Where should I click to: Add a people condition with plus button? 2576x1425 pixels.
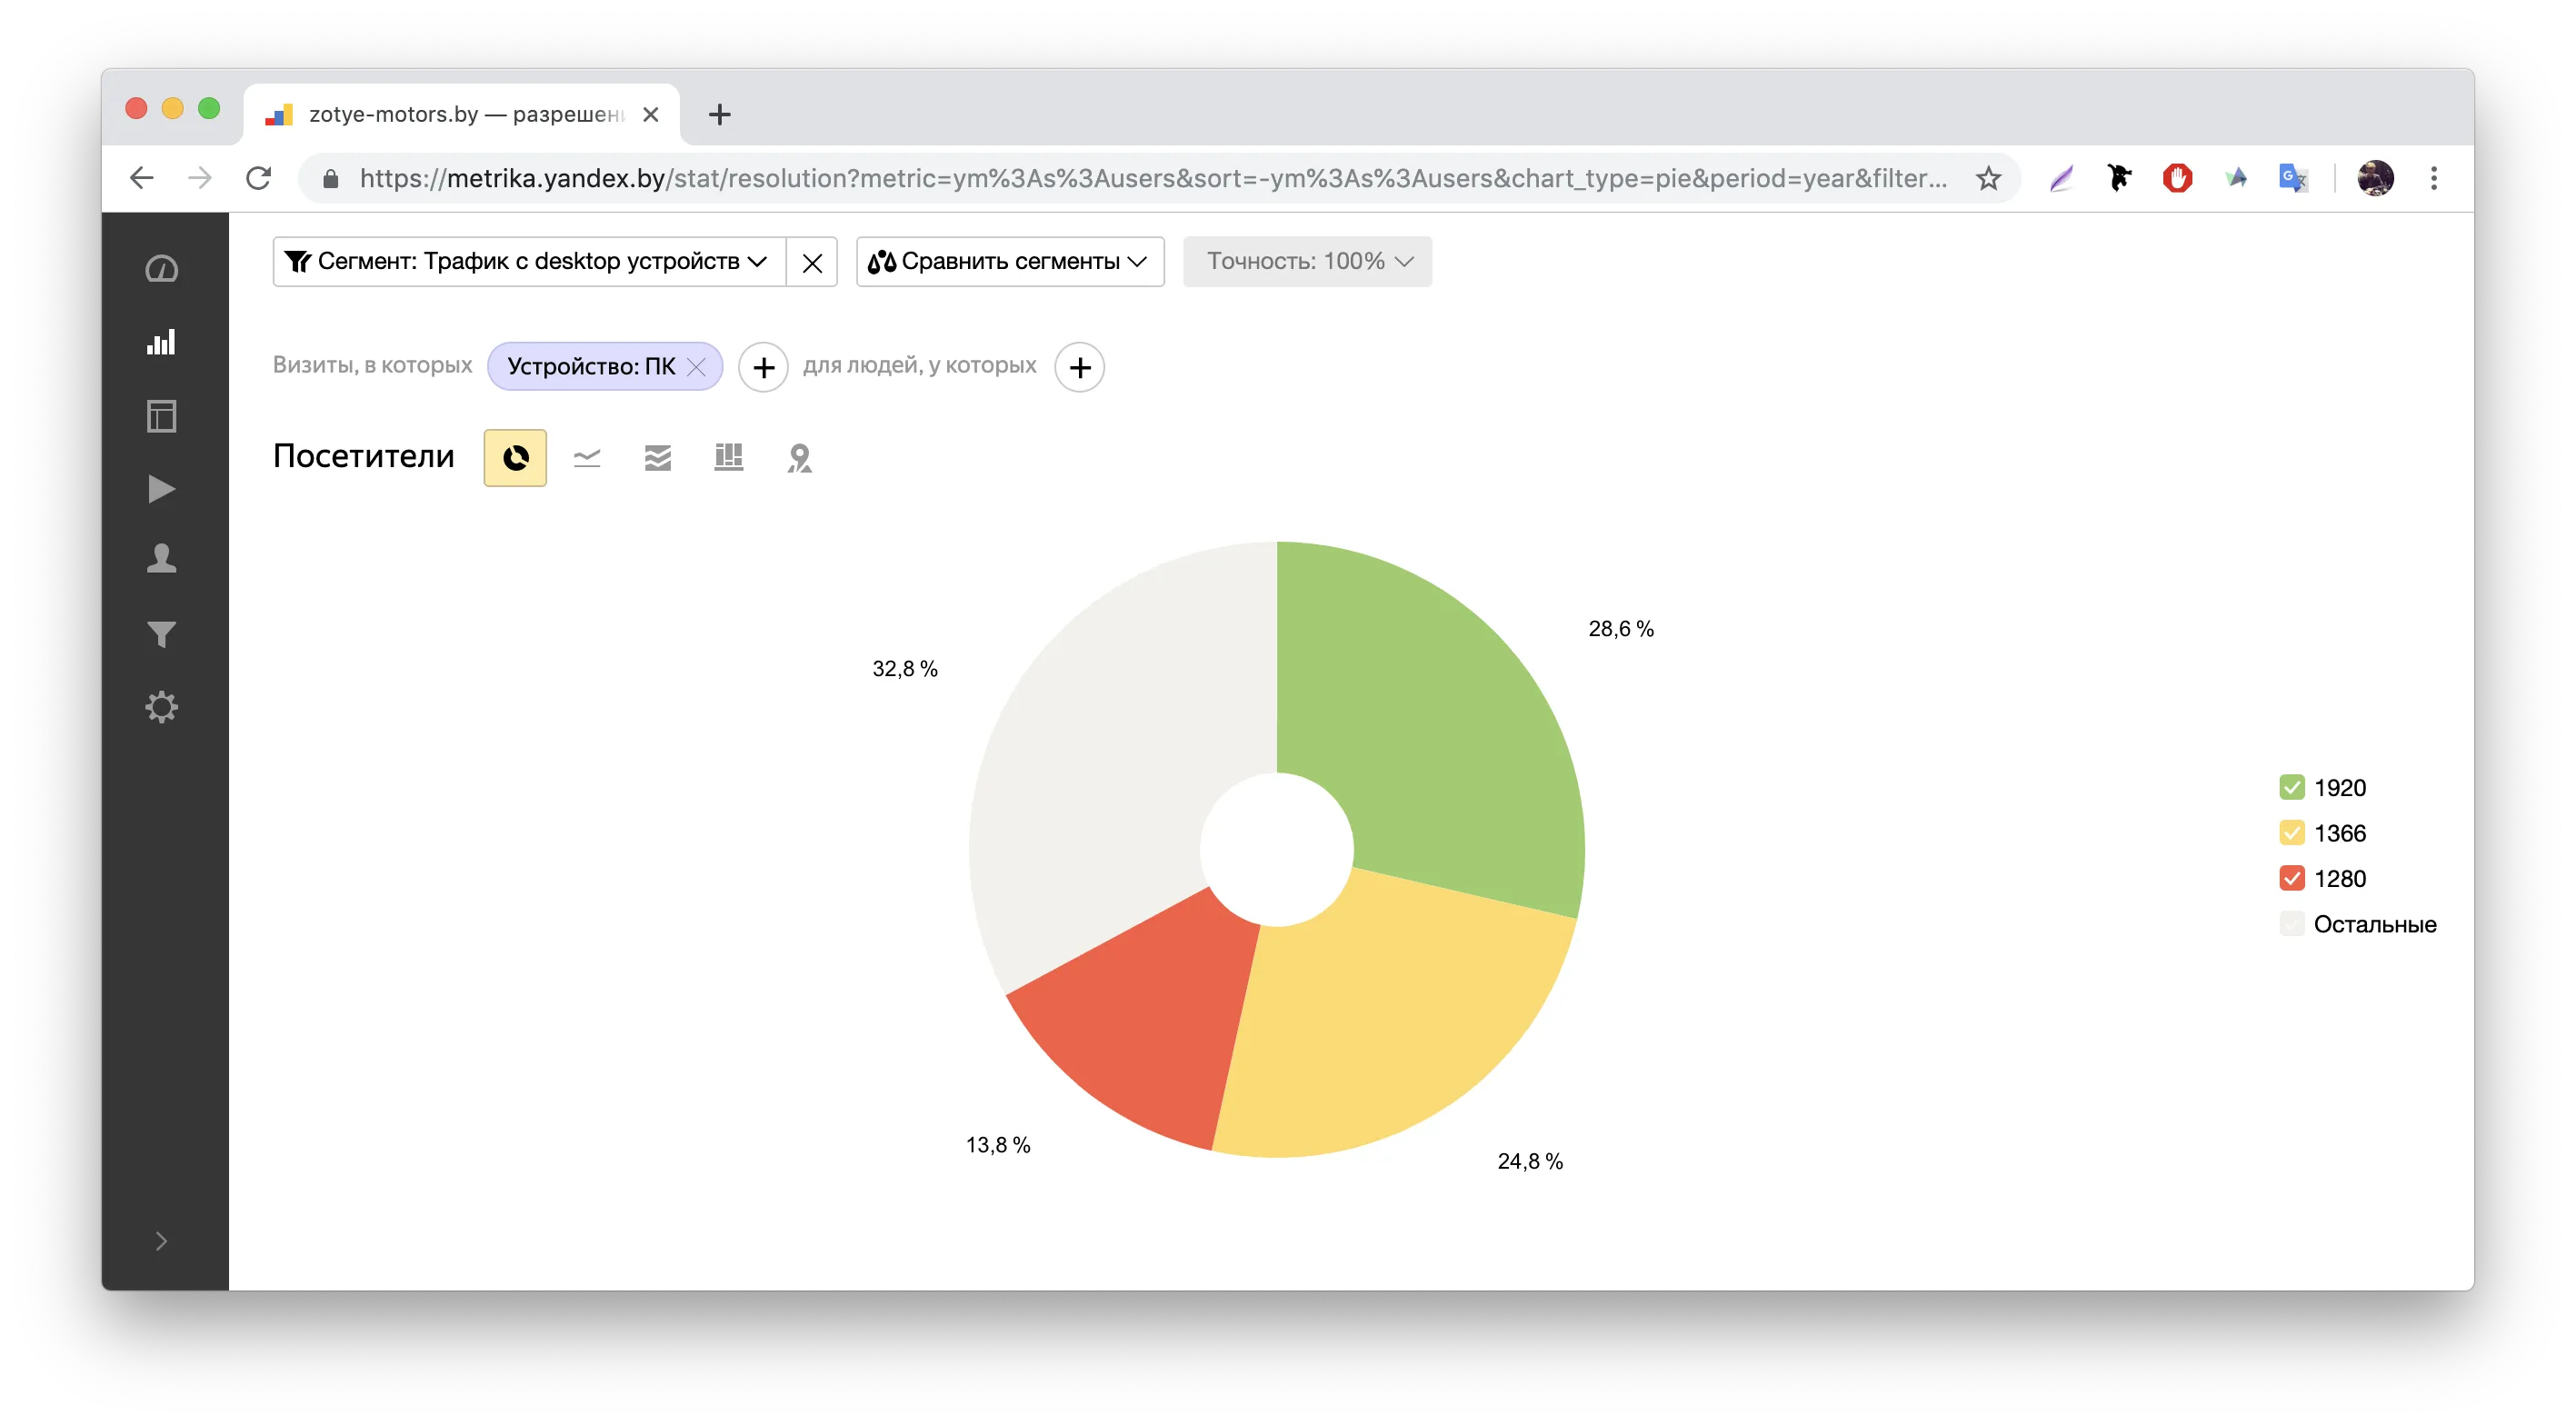(x=1080, y=367)
